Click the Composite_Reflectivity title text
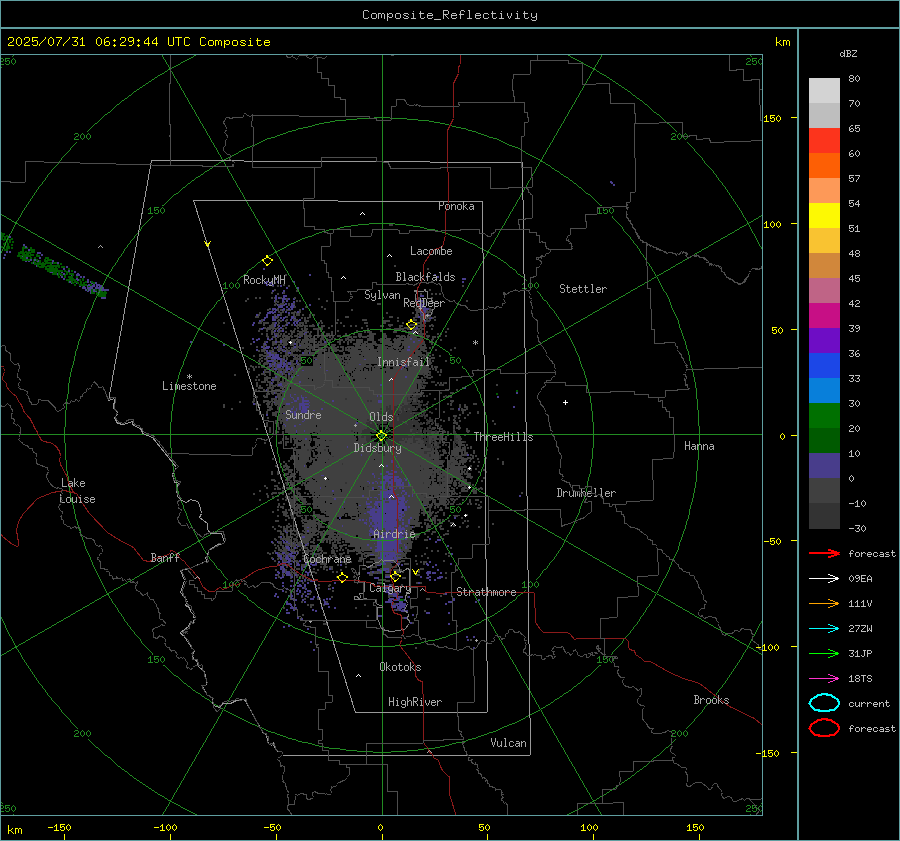The width and height of the screenshot is (900, 841). (x=450, y=15)
